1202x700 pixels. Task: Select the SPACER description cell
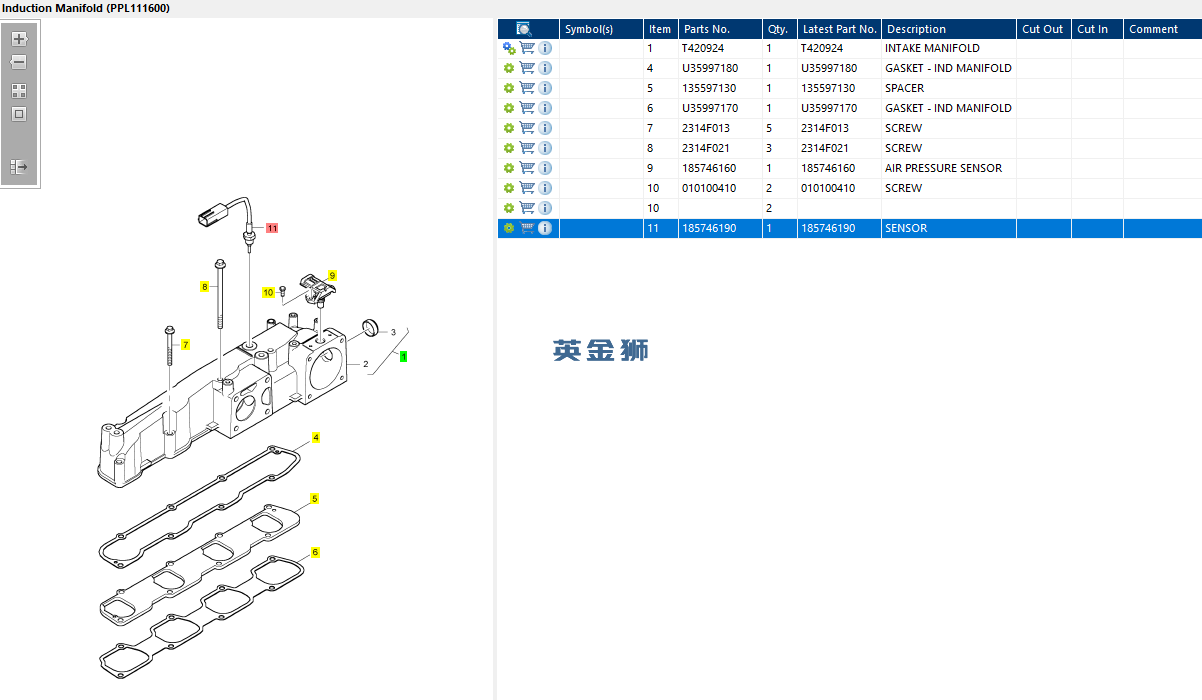point(950,88)
